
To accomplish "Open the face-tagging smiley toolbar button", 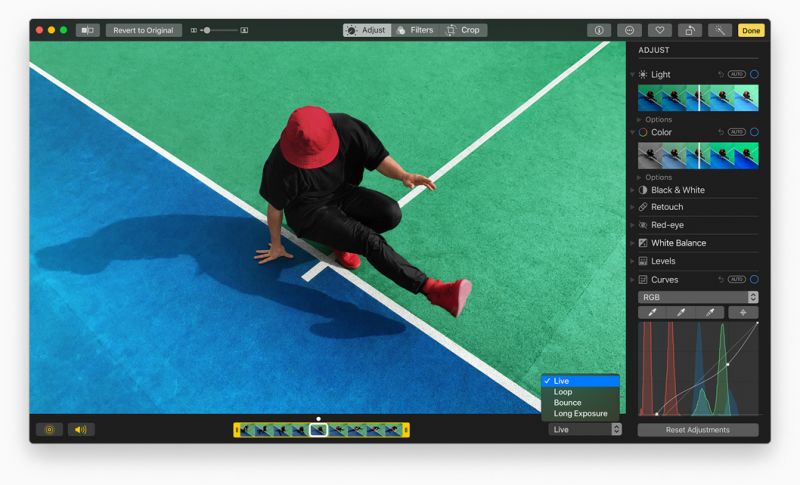I will click(630, 30).
